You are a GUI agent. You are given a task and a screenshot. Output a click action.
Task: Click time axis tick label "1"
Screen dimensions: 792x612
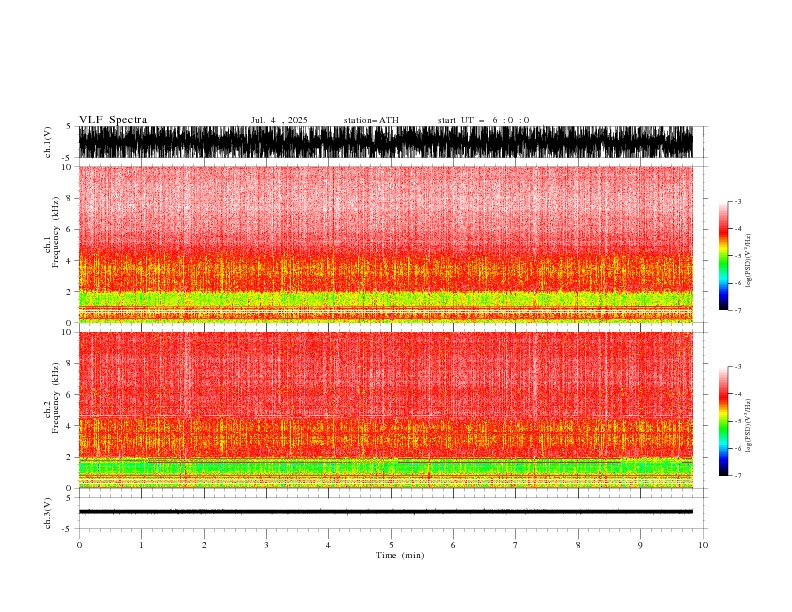[x=141, y=545]
